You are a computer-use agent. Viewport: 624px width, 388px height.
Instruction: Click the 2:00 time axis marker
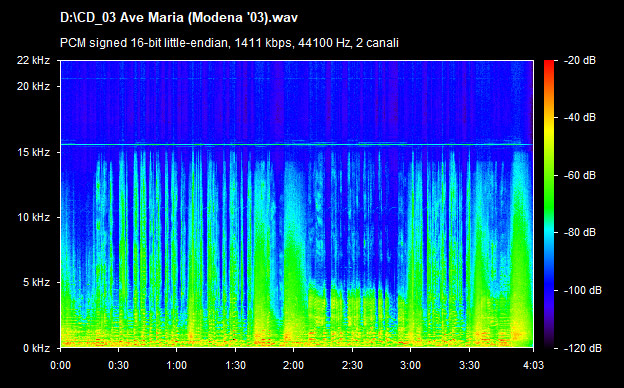point(293,365)
